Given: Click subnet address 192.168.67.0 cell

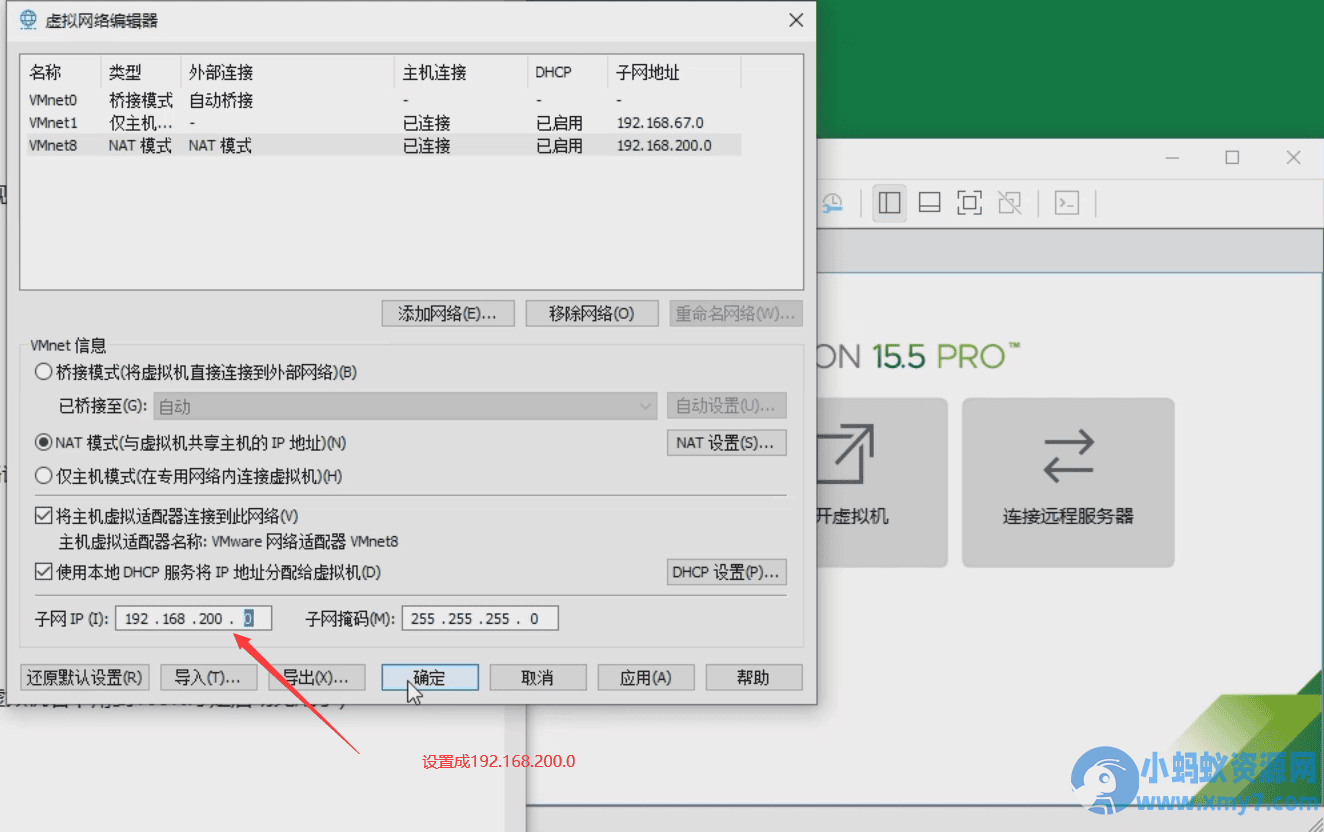Looking at the screenshot, I should click(x=660, y=123).
